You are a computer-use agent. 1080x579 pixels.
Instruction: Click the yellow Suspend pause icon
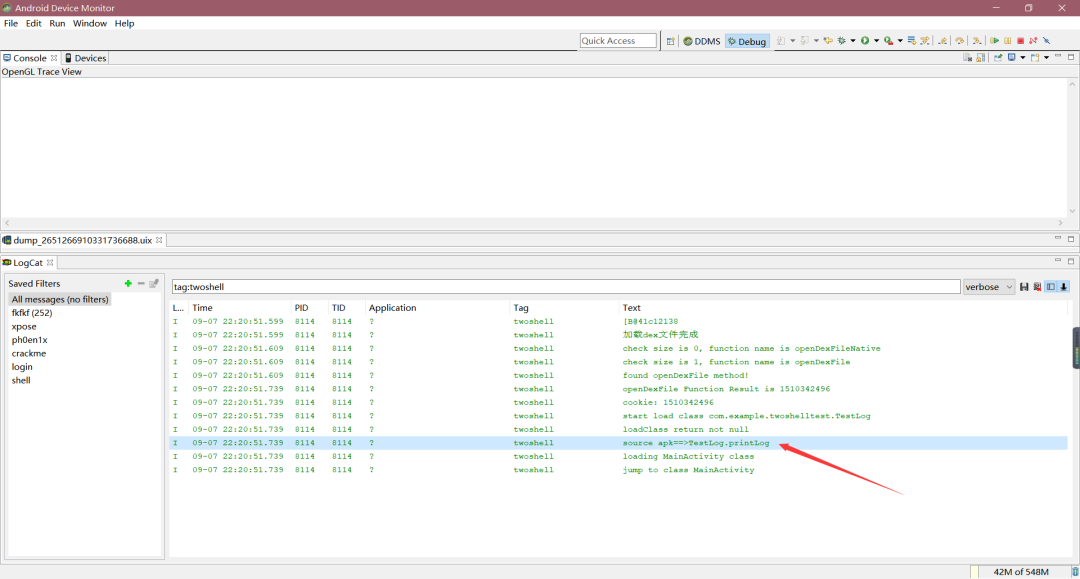[1008, 41]
